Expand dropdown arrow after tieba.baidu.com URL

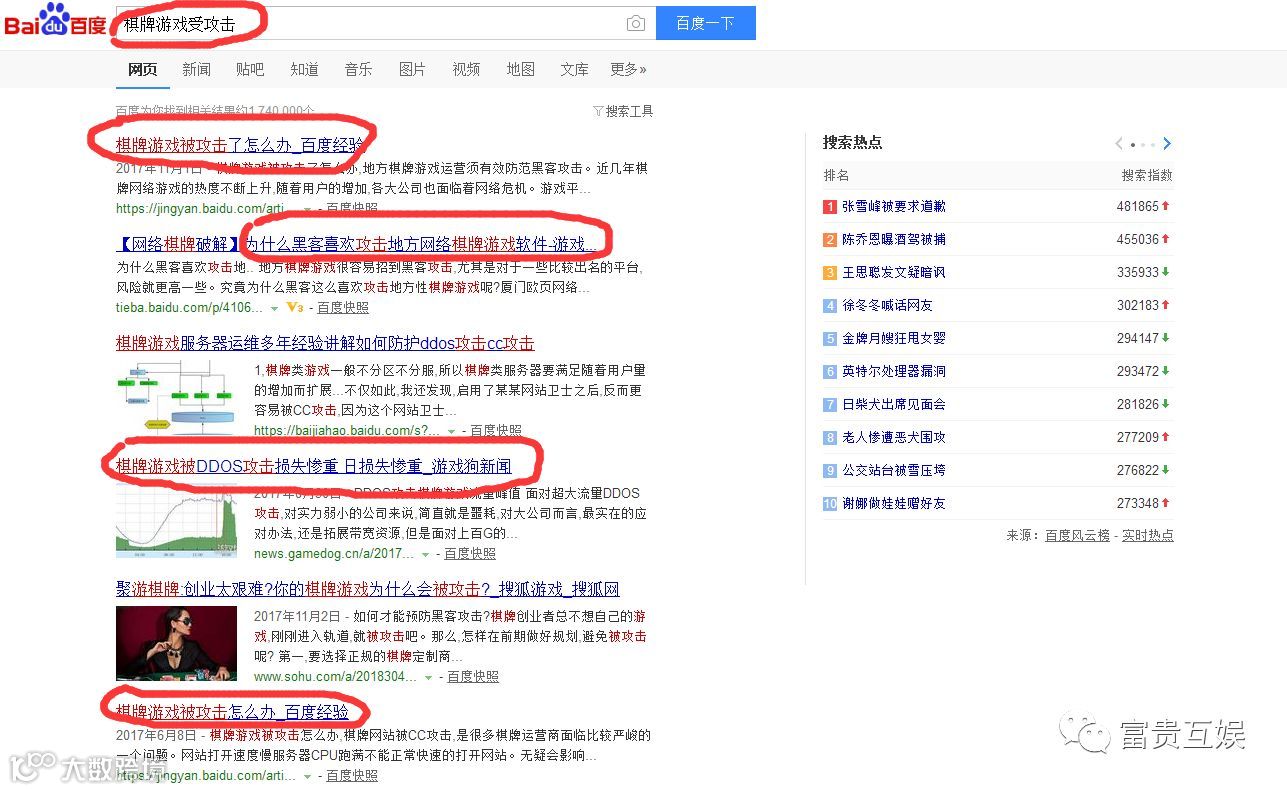(275, 308)
